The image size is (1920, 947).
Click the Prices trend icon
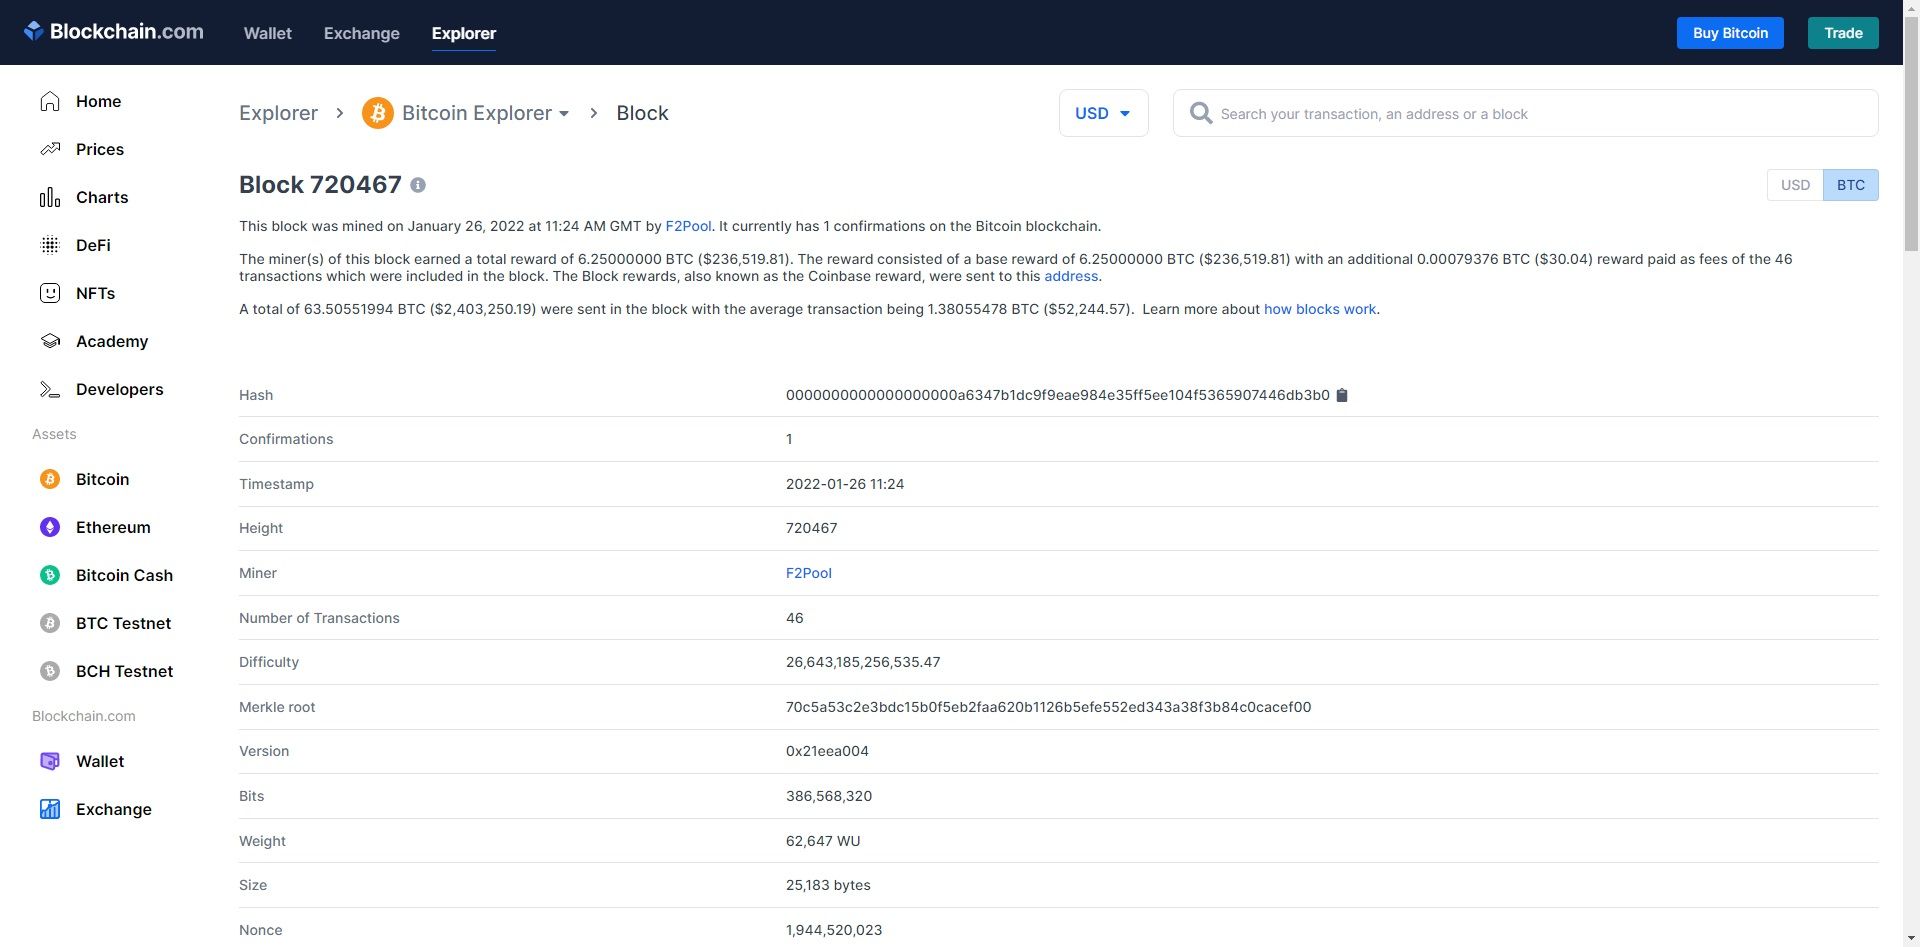pyautogui.click(x=50, y=149)
